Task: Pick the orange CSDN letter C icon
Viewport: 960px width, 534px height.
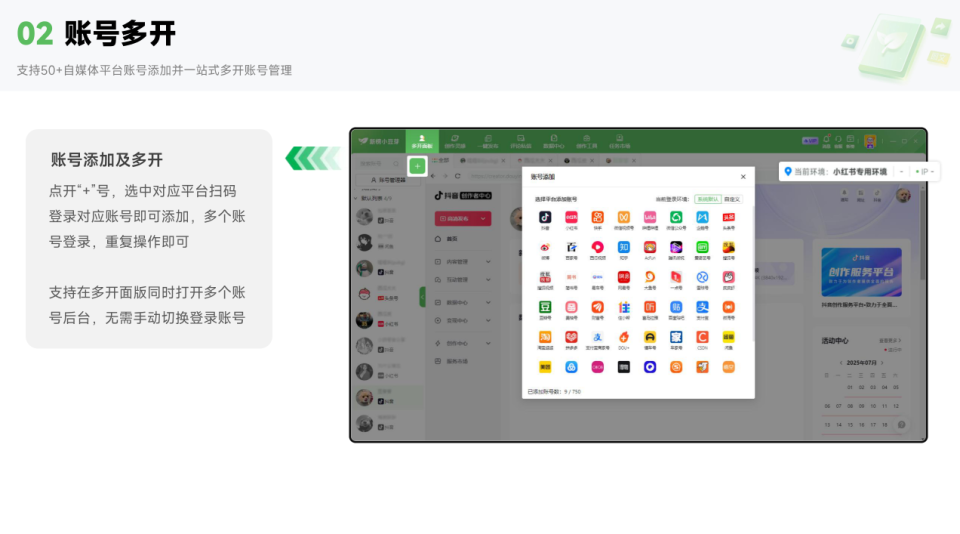Action: coord(702,337)
